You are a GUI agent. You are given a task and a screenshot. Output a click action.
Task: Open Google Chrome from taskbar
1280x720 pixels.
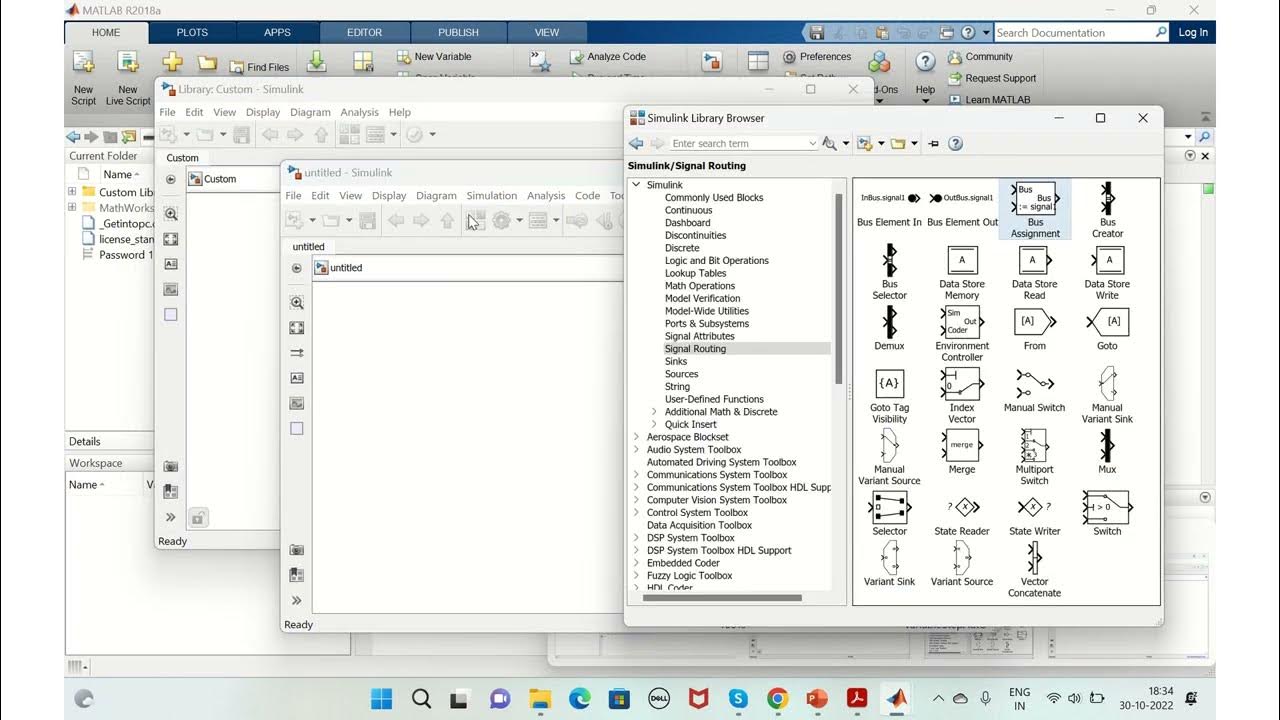pos(777,698)
